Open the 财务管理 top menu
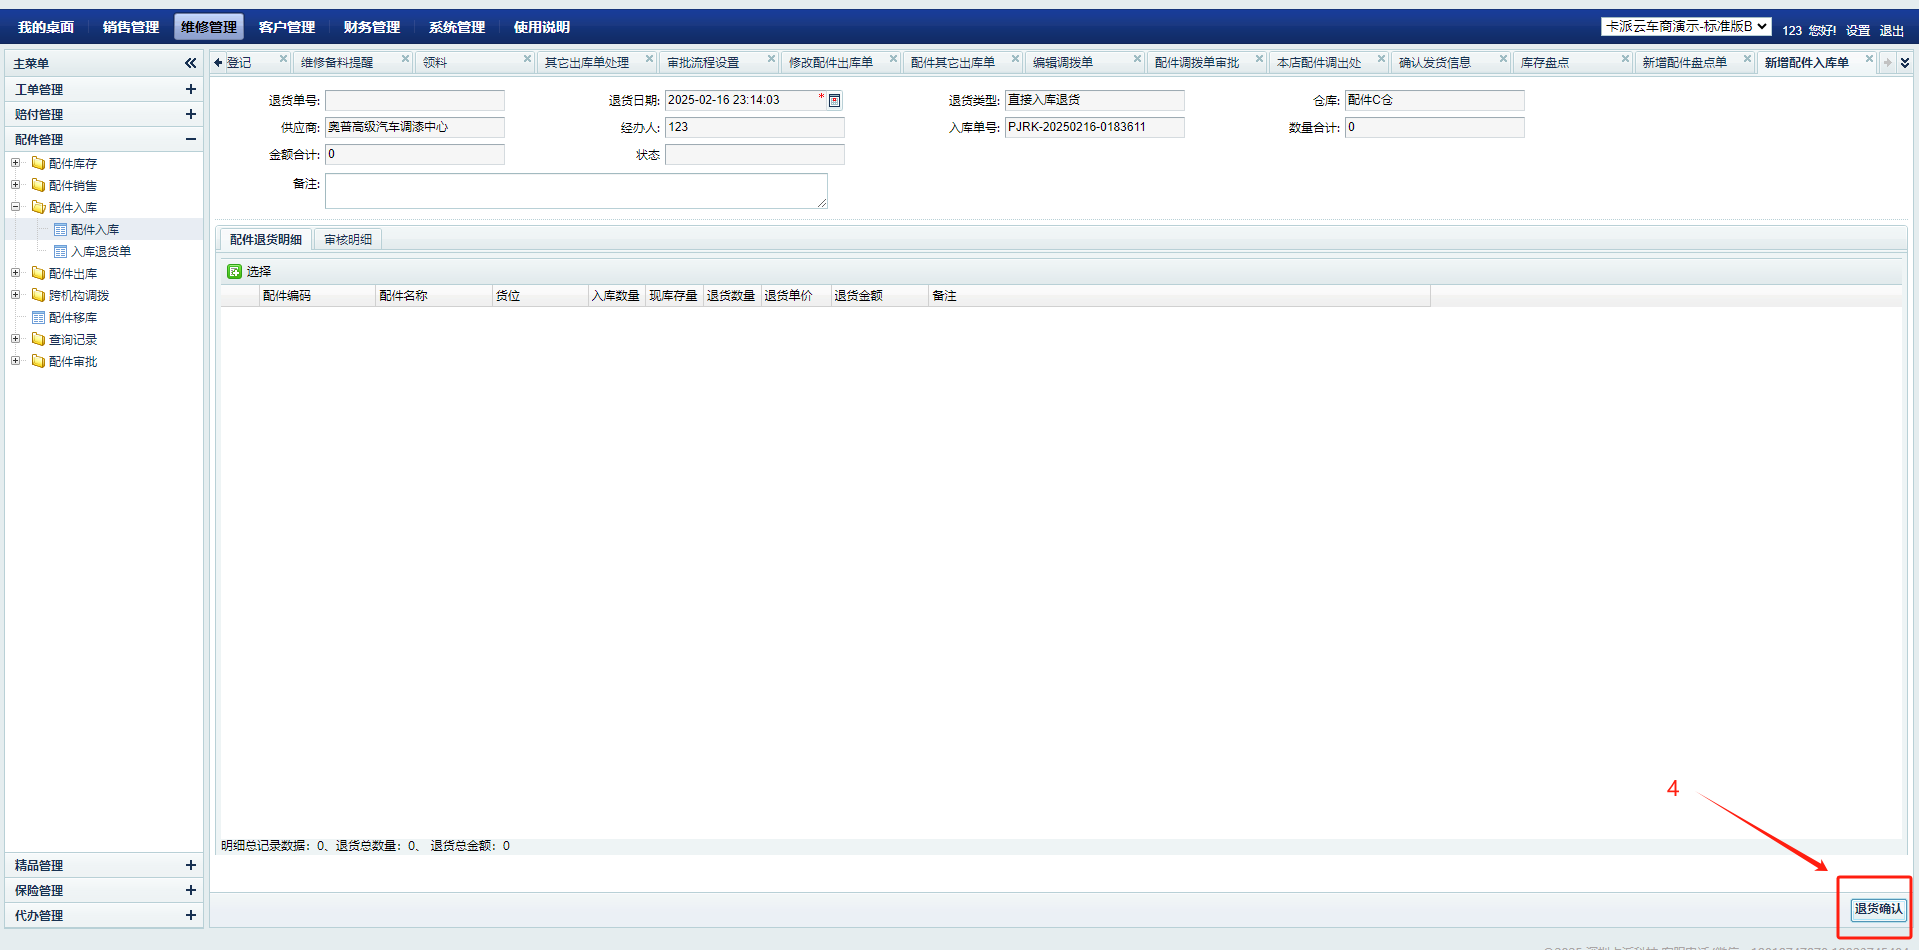The width and height of the screenshot is (1919, 950). pyautogui.click(x=371, y=27)
